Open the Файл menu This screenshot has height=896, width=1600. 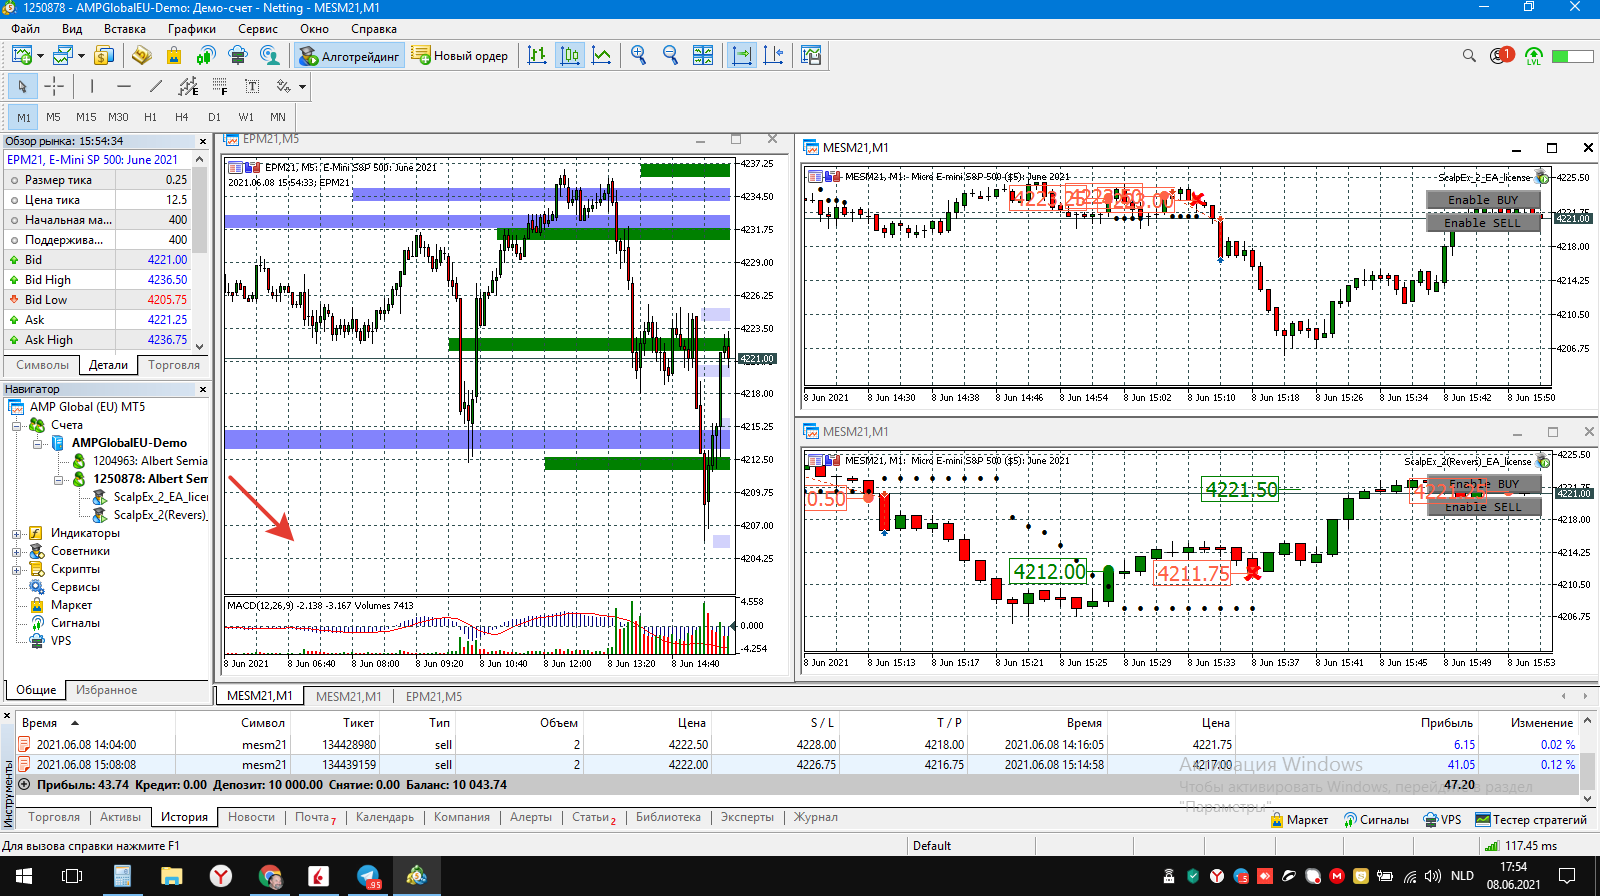point(26,29)
